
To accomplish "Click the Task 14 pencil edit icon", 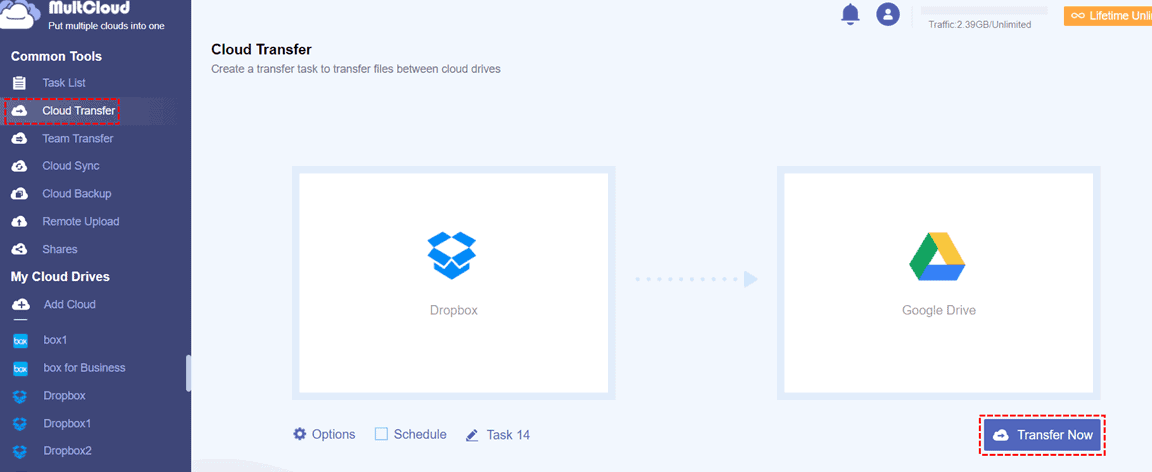I will click(x=472, y=435).
